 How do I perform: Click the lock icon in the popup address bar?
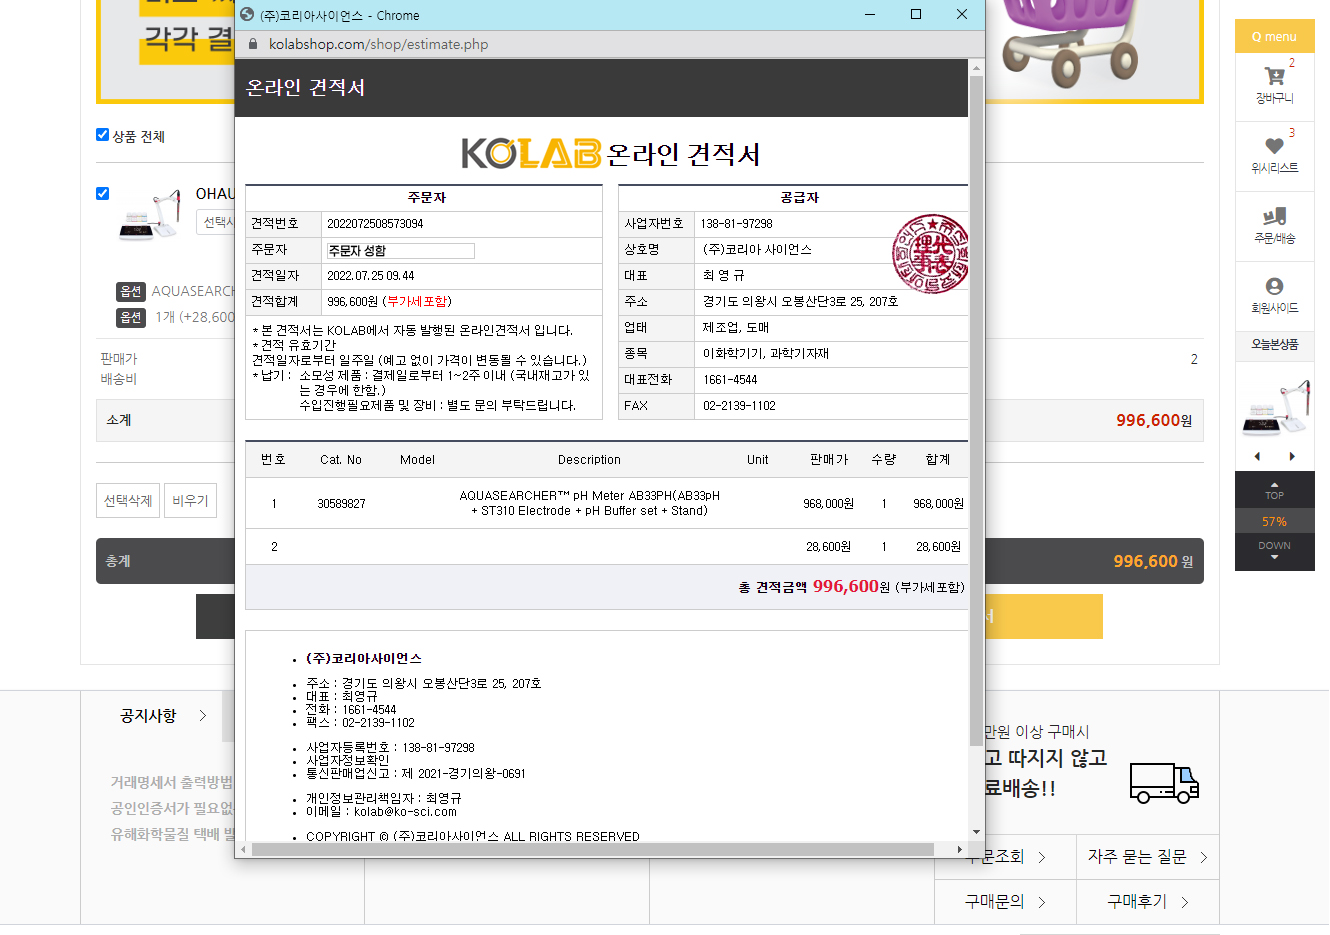252,44
